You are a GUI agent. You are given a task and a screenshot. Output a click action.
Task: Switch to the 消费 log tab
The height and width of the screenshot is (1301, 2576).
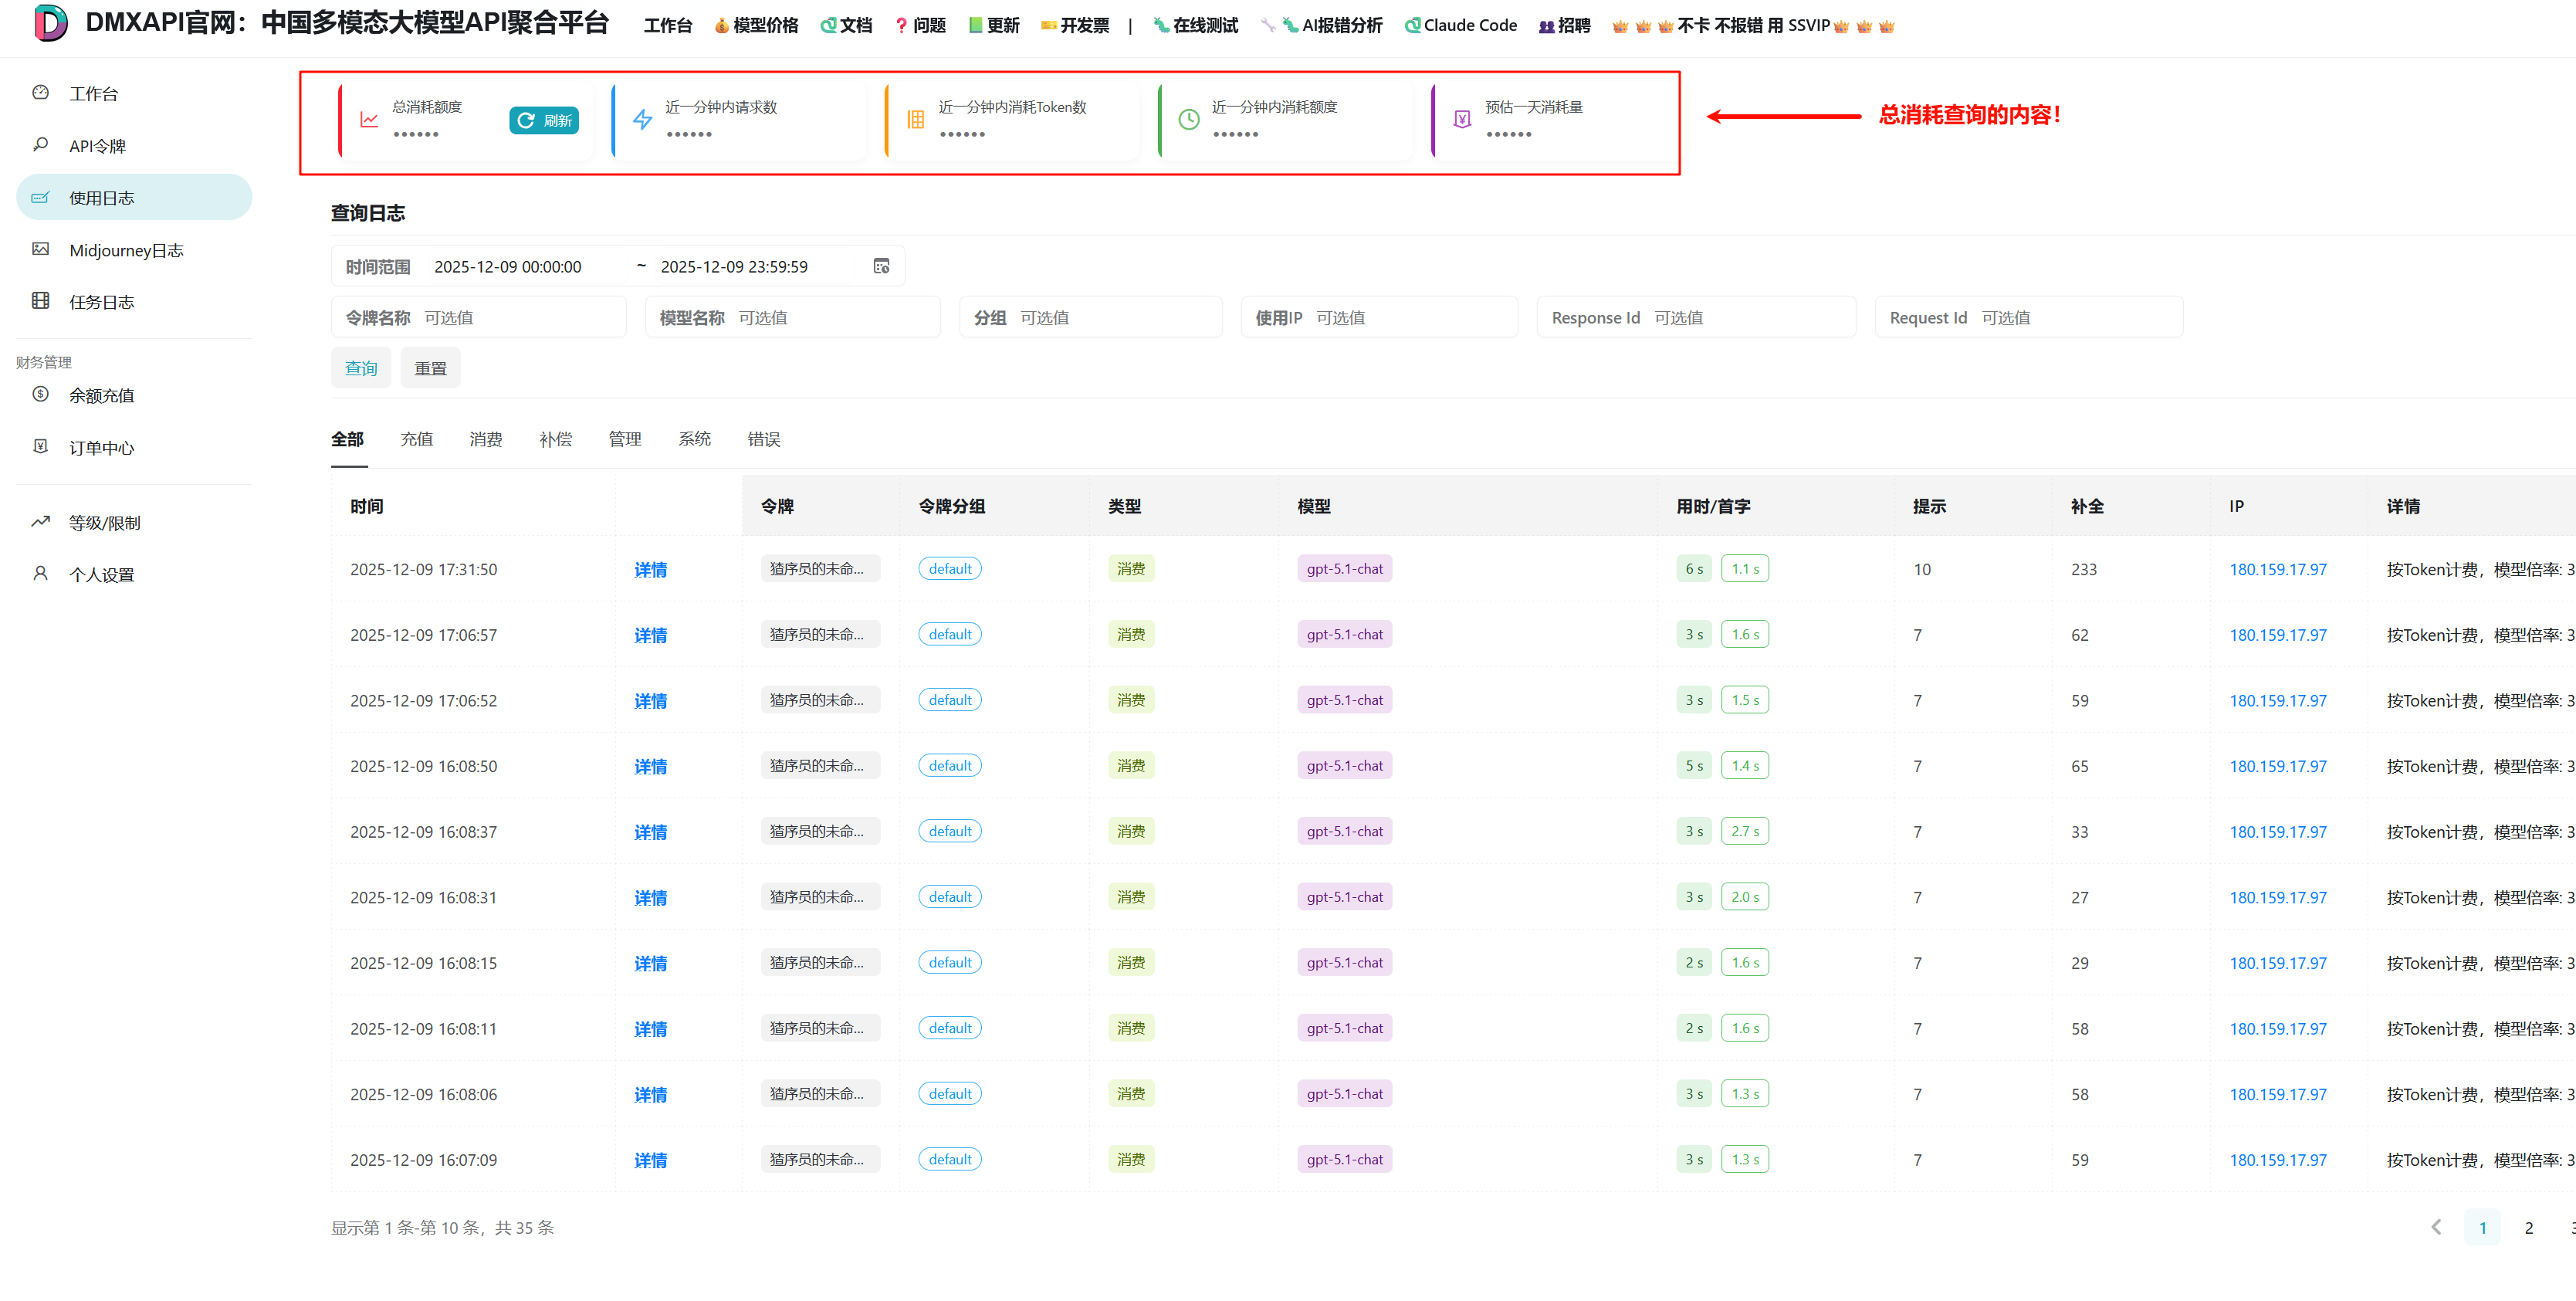[485, 439]
